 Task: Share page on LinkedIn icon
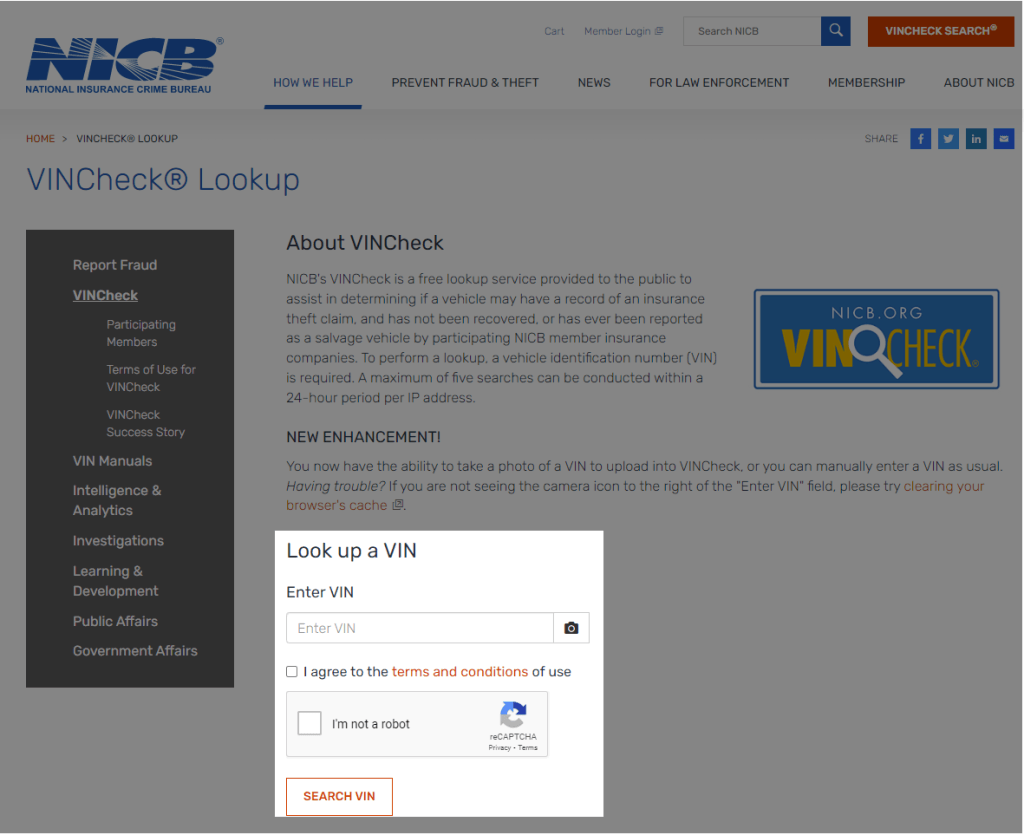click(976, 138)
